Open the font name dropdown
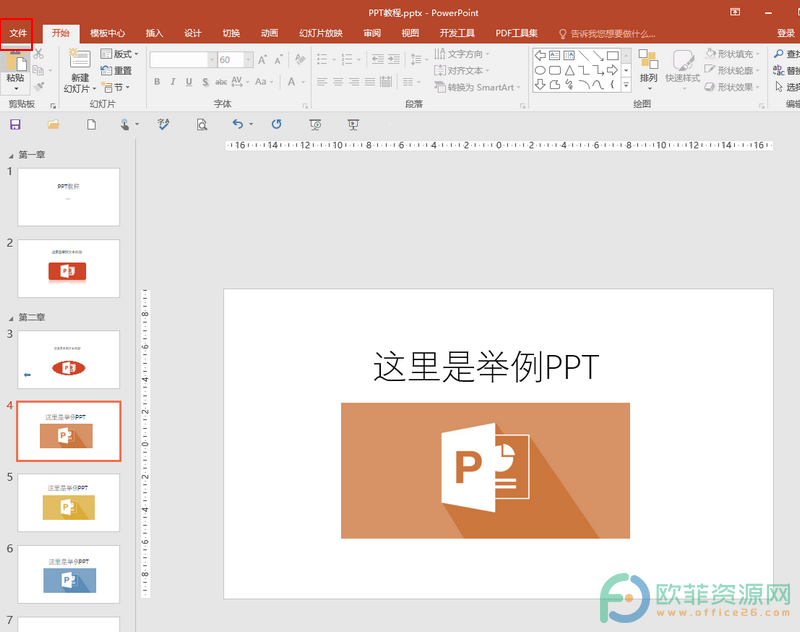This screenshot has height=632, width=800. pos(212,60)
